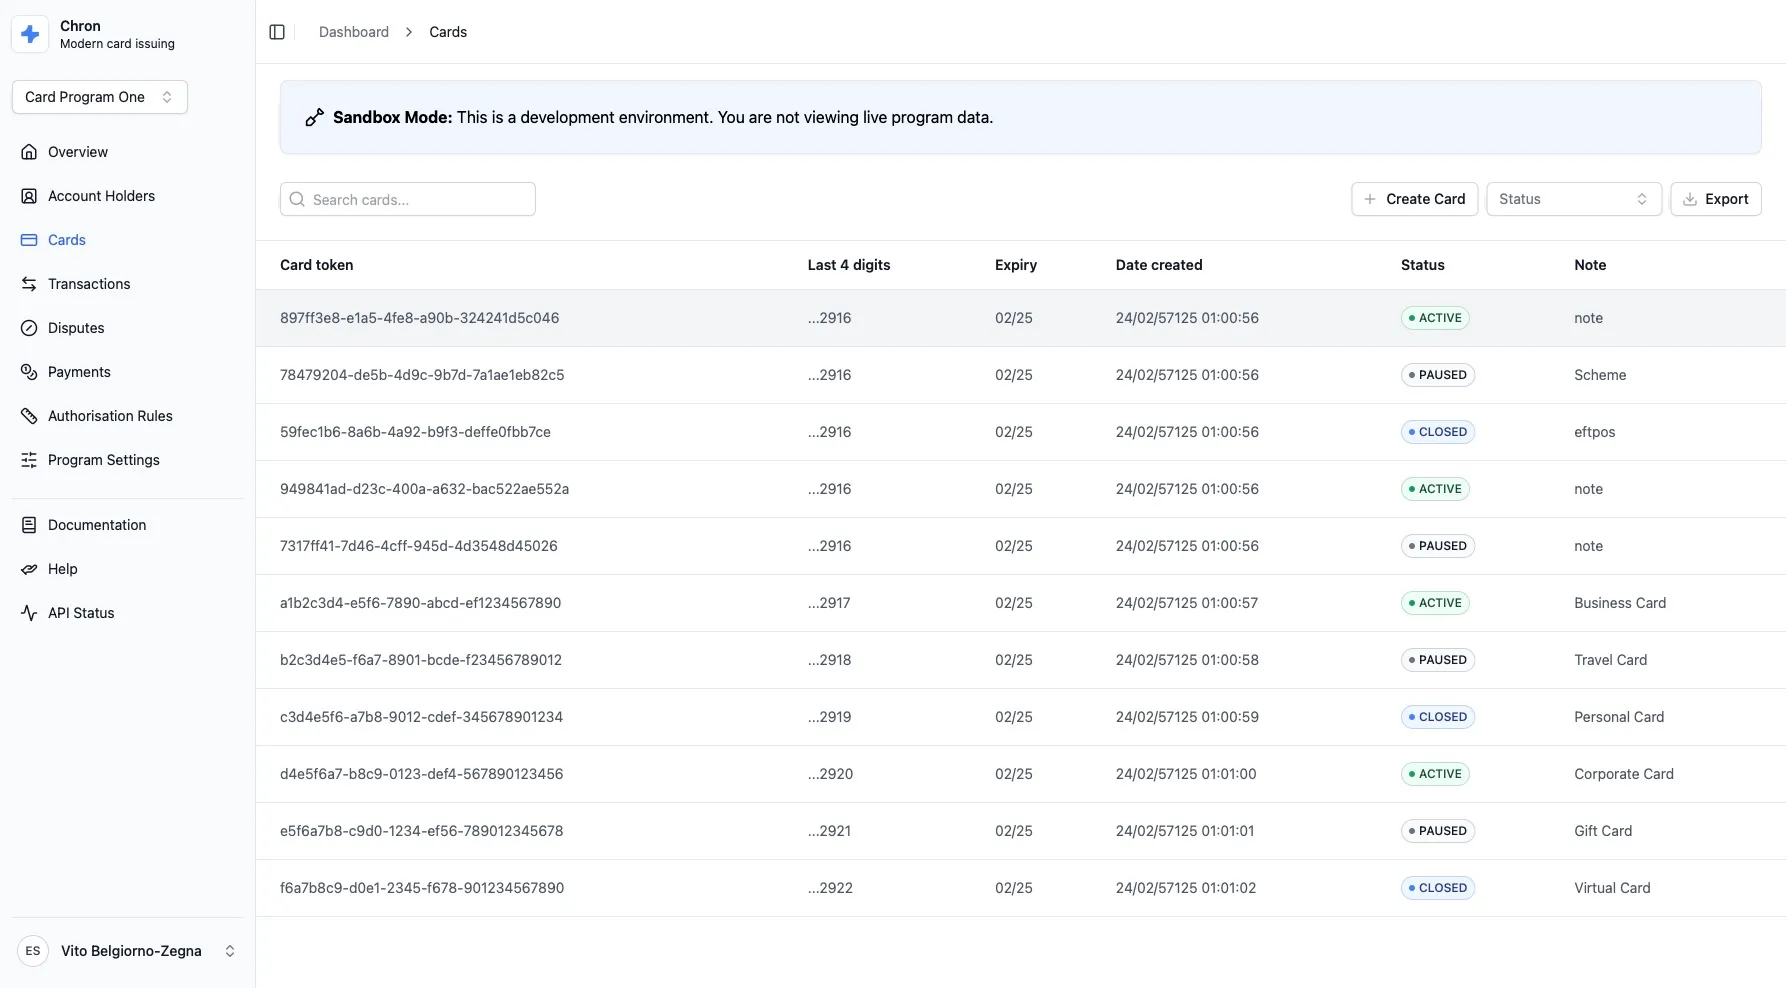This screenshot has height=988, width=1786.
Task: Click the Program Settings sliders icon
Action: click(29, 460)
